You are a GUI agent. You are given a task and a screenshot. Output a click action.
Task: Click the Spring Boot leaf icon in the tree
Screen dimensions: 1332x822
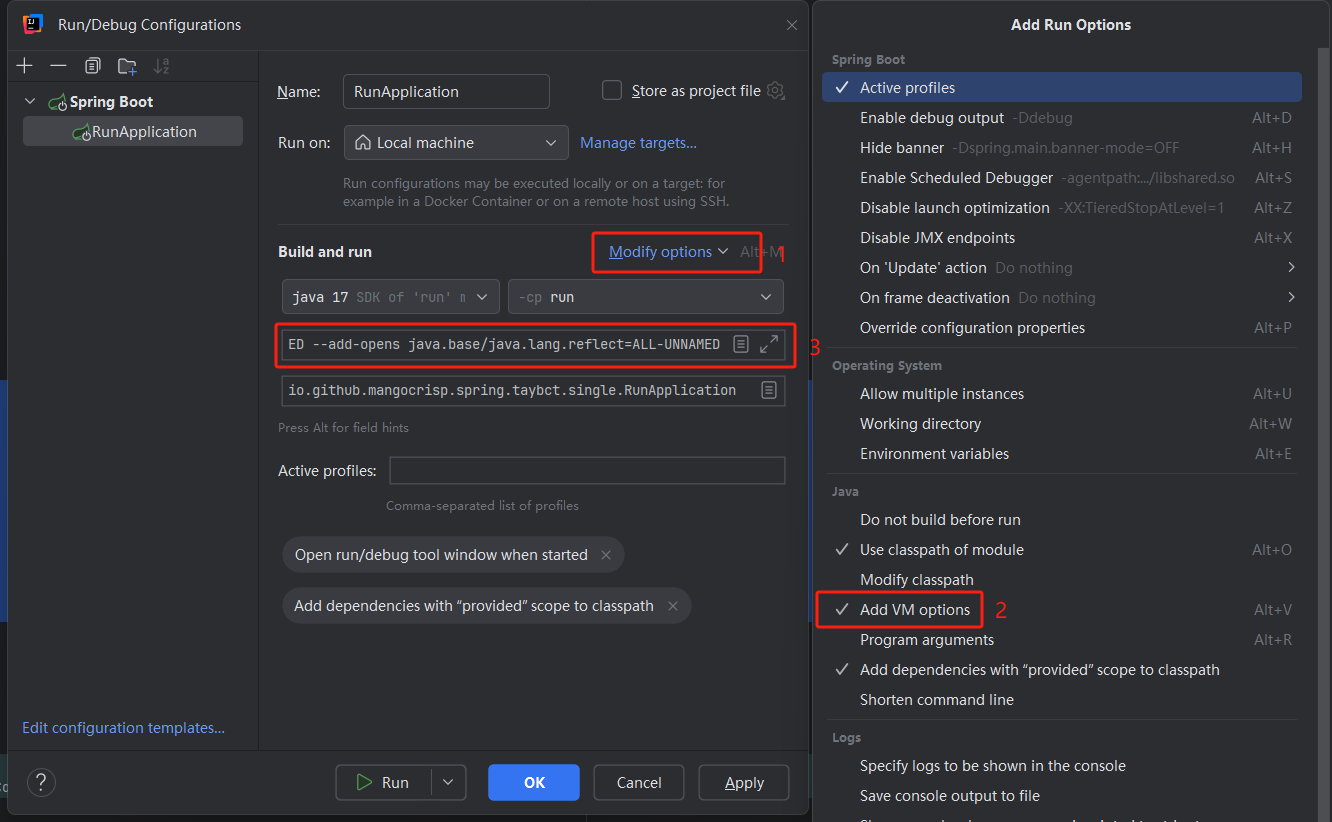pyautogui.click(x=57, y=102)
